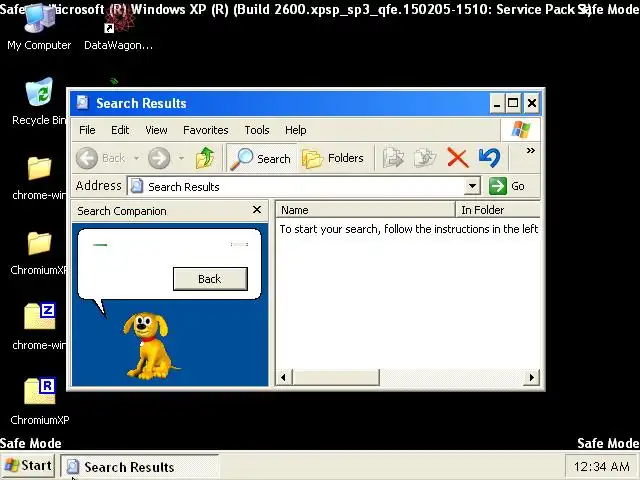Image resolution: width=640 pixels, height=480 pixels.
Task: Show the Folders pane
Action: point(333,158)
